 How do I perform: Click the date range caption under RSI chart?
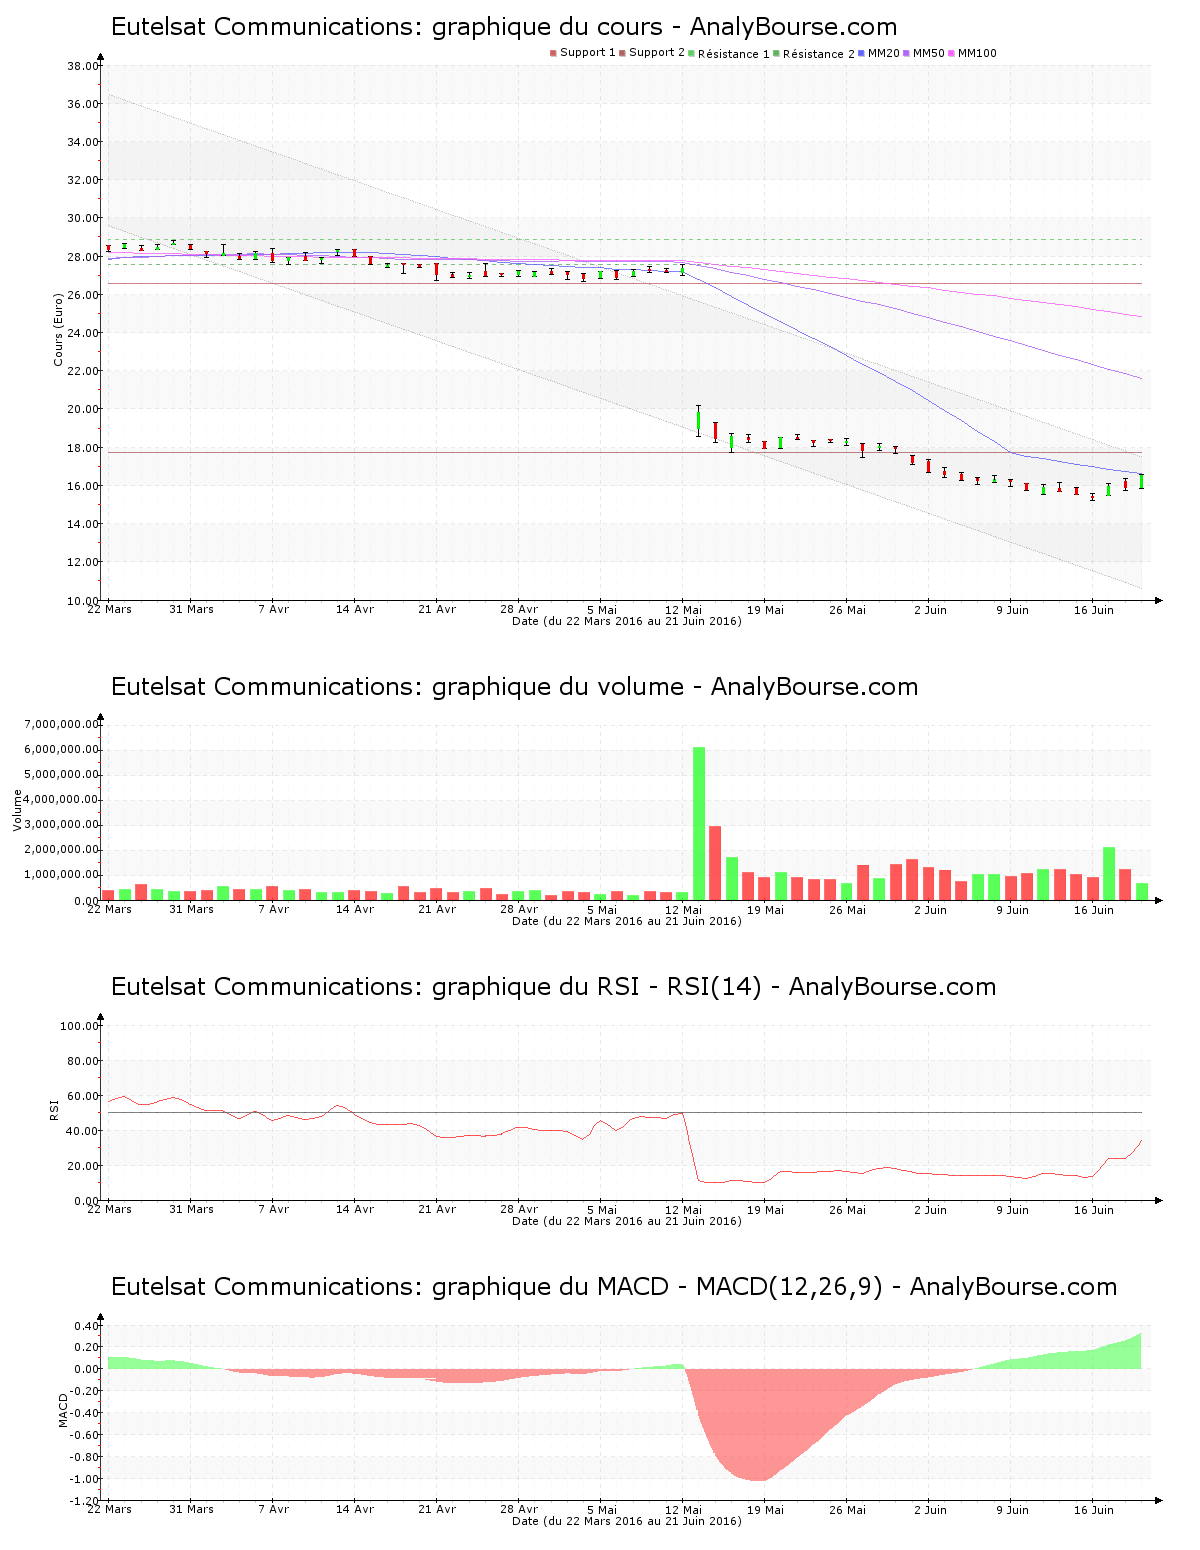pyautogui.click(x=627, y=1221)
